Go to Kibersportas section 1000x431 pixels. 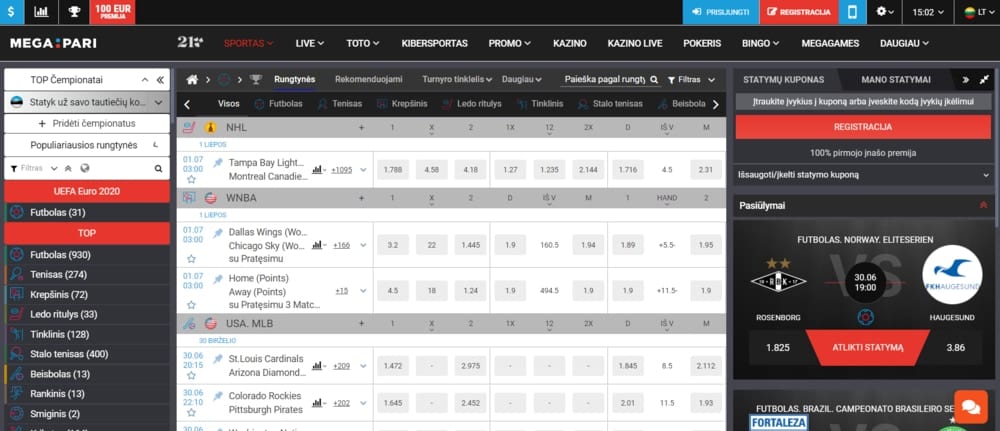[434, 43]
